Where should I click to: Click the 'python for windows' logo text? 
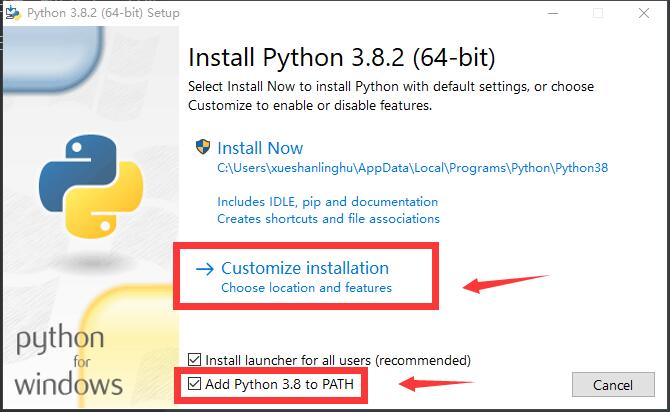point(68,360)
